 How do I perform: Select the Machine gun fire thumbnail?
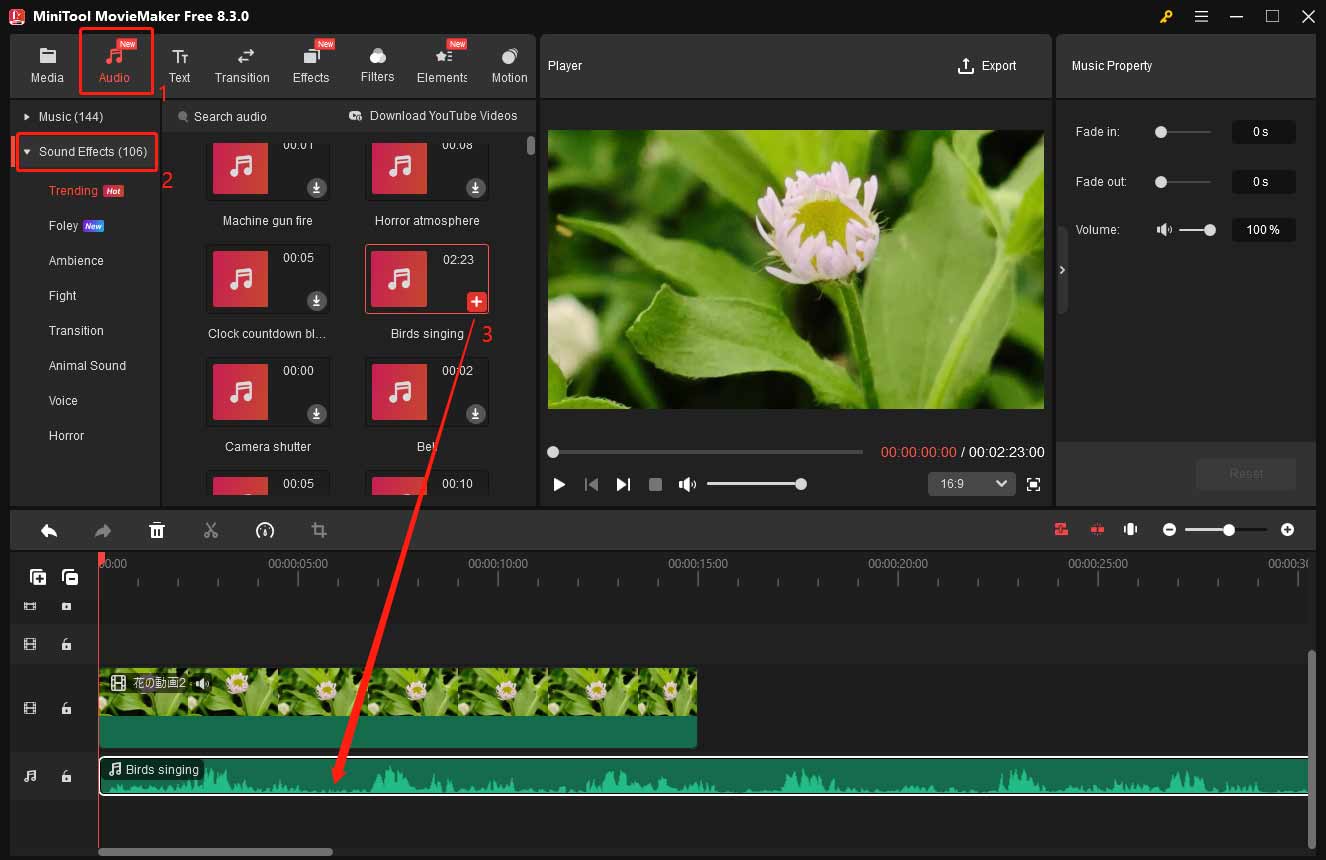point(268,172)
